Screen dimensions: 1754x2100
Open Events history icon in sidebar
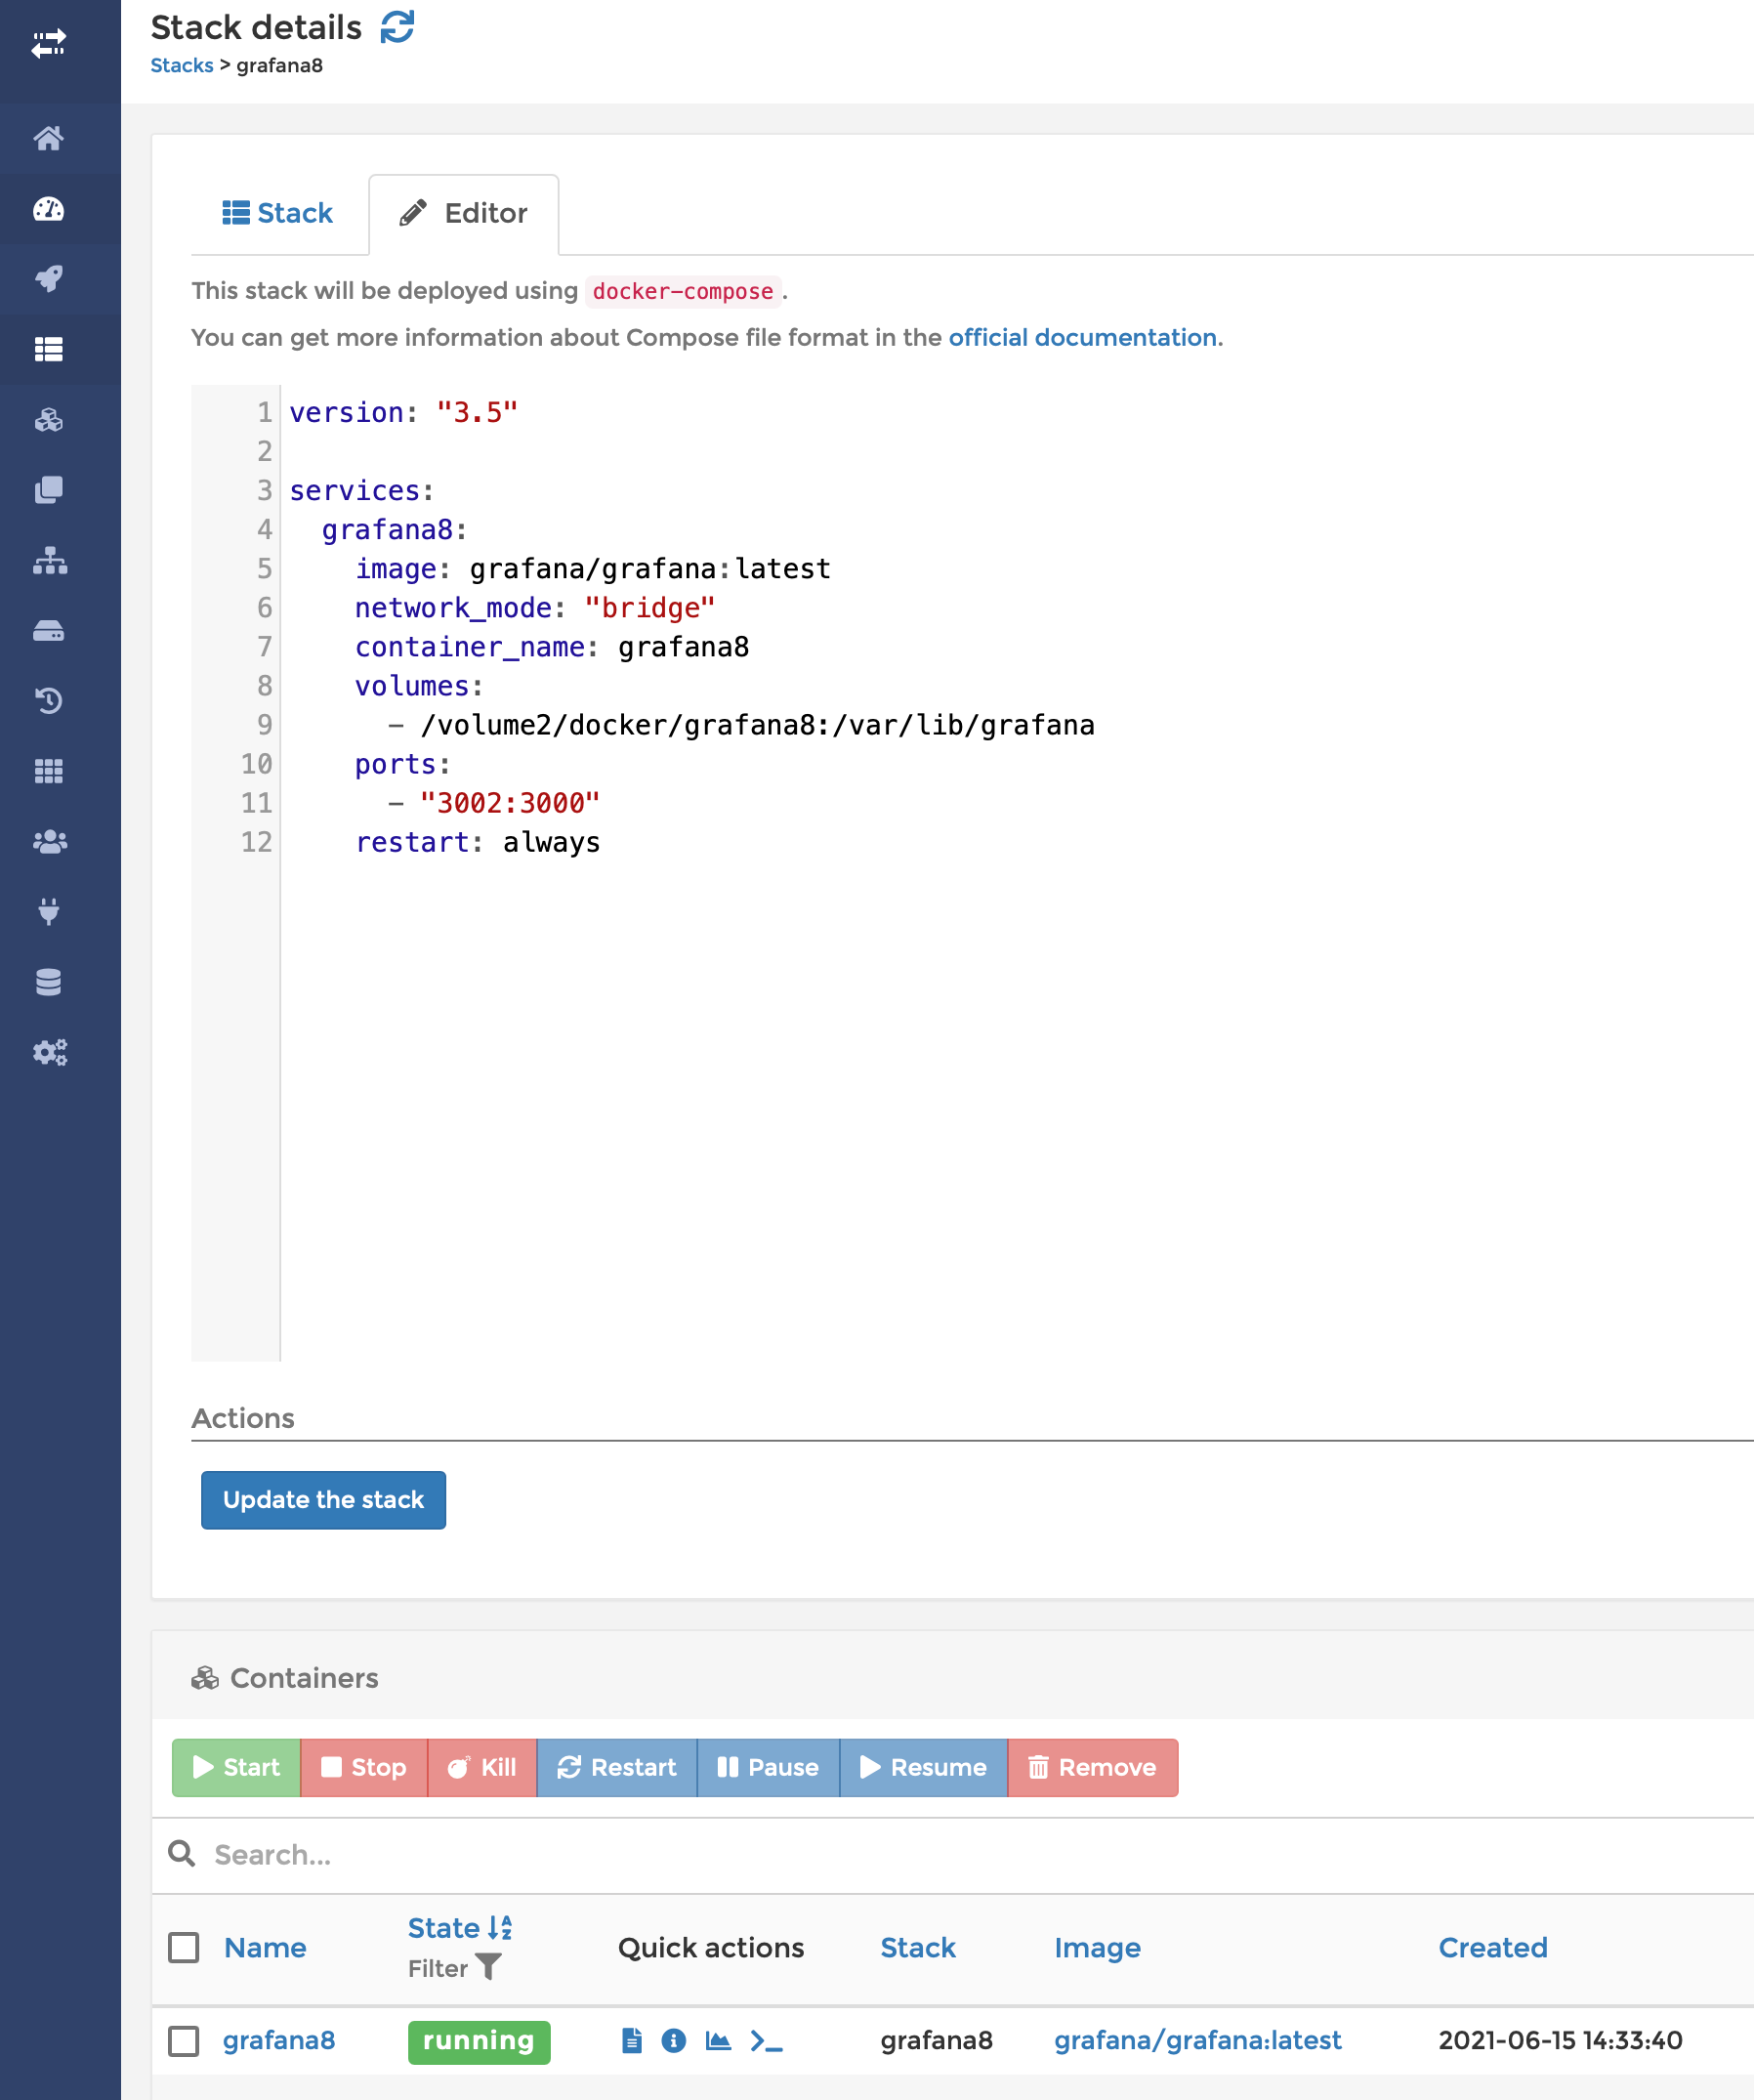point(48,701)
